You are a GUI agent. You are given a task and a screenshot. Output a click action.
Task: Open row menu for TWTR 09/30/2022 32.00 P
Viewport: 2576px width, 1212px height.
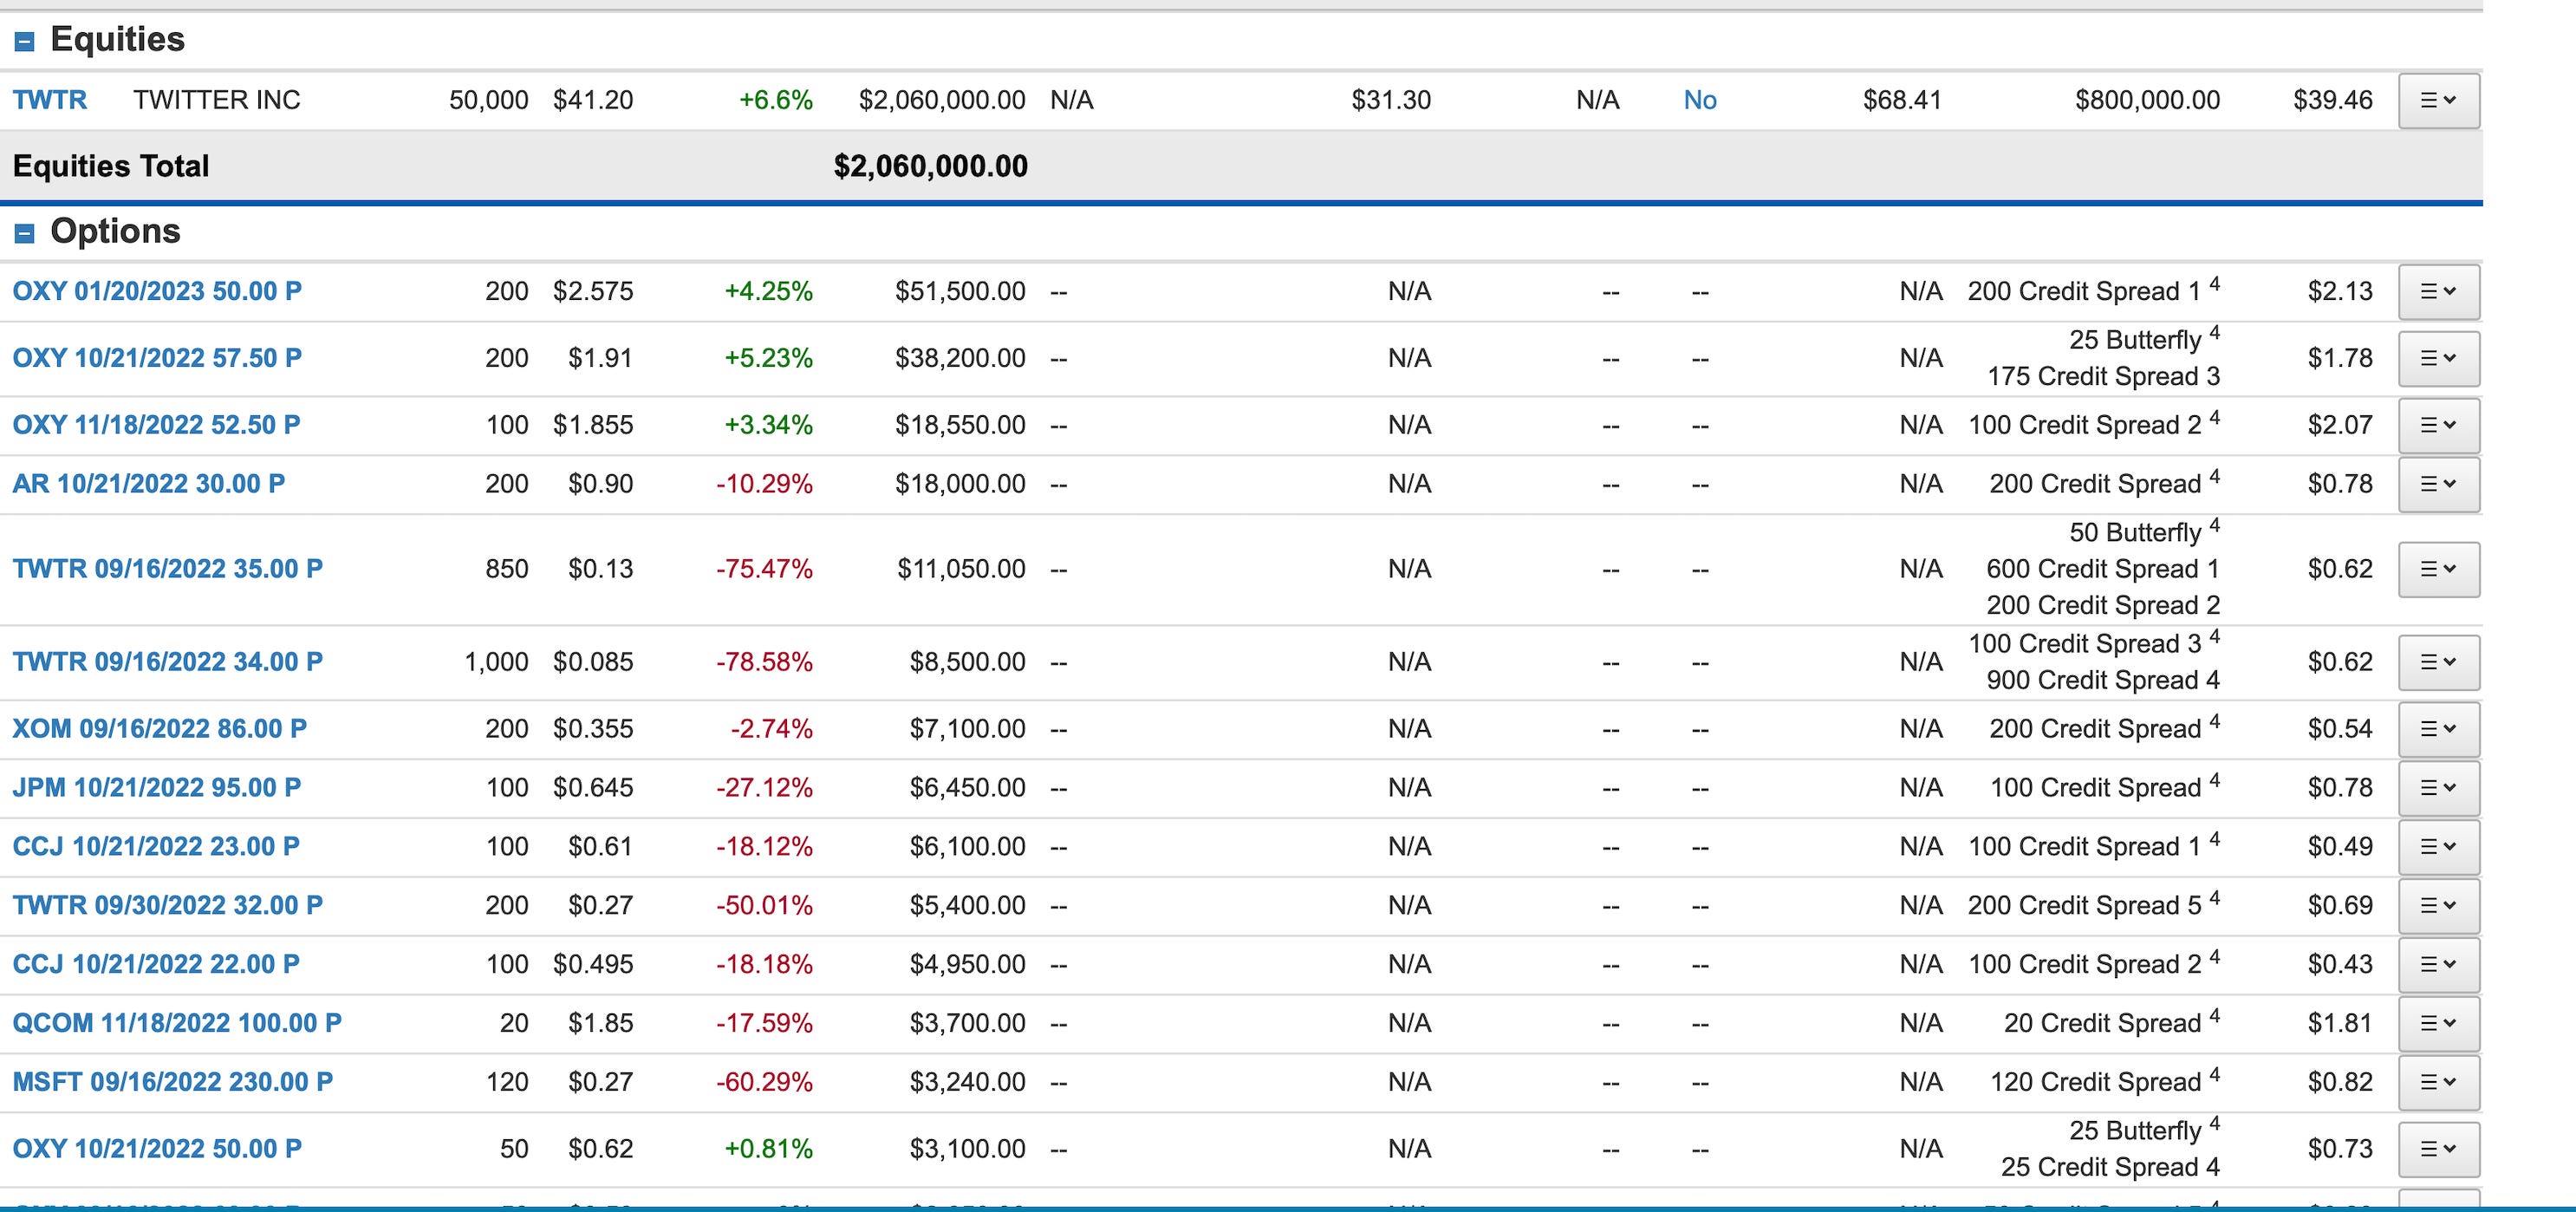click(x=2438, y=906)
